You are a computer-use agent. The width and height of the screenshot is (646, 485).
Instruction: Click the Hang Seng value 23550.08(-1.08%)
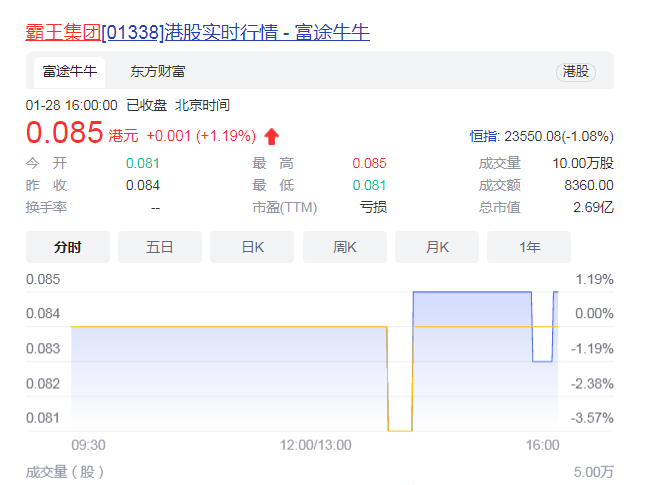click(559, 136)
